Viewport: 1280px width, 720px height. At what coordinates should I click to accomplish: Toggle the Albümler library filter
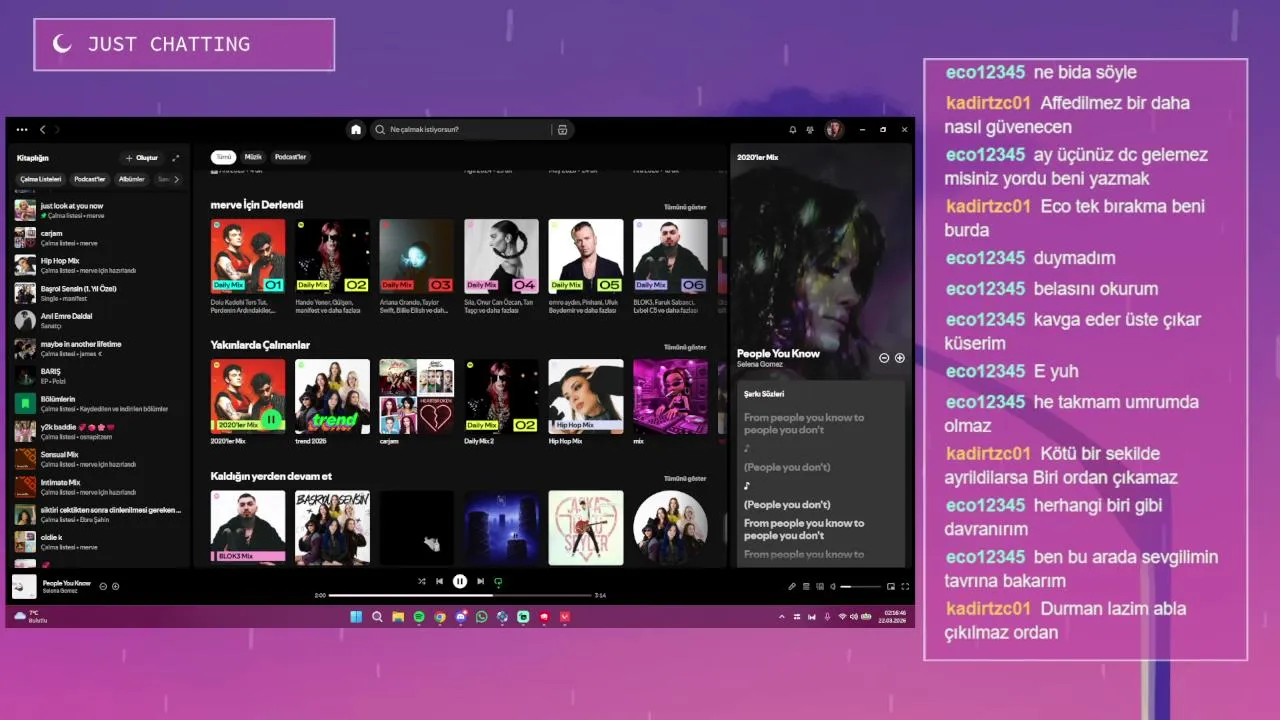click(x=132, y=179)
